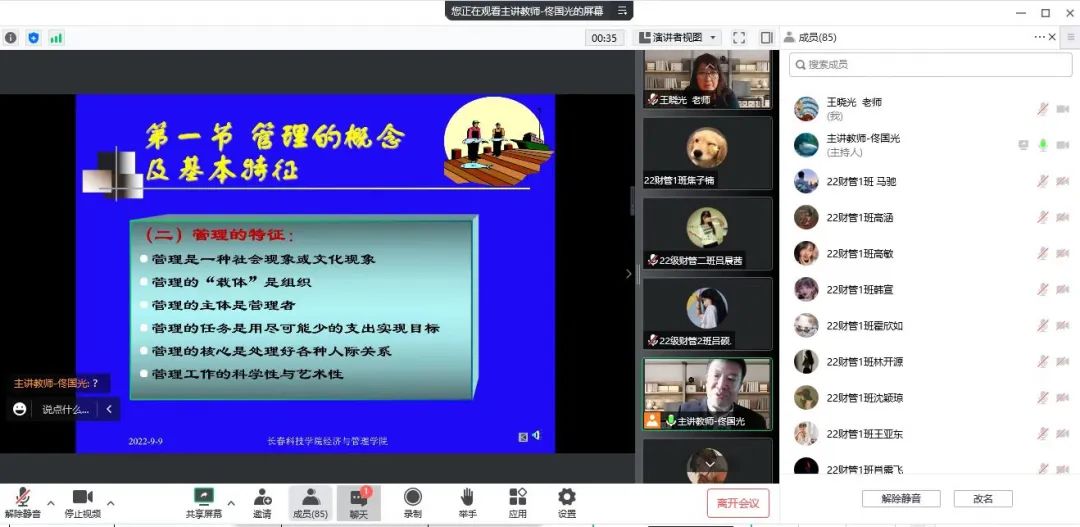
Task: Click the blue security shield icon
Action: tap(33, 38)
